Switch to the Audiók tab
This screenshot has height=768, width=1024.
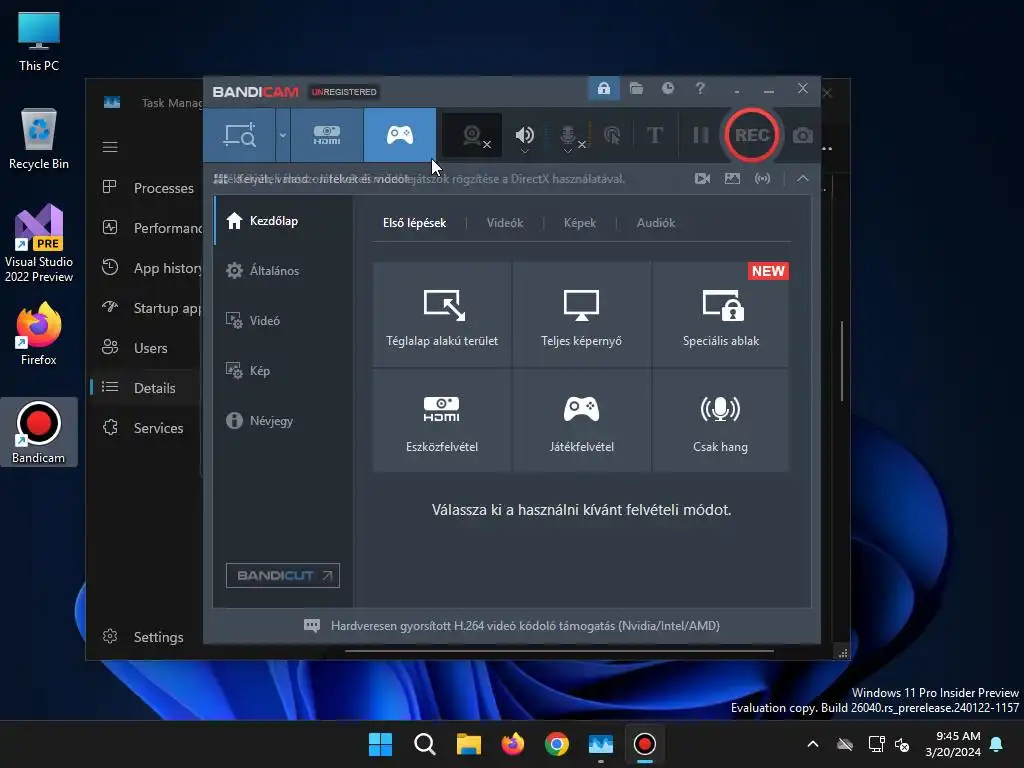[656, 223]
